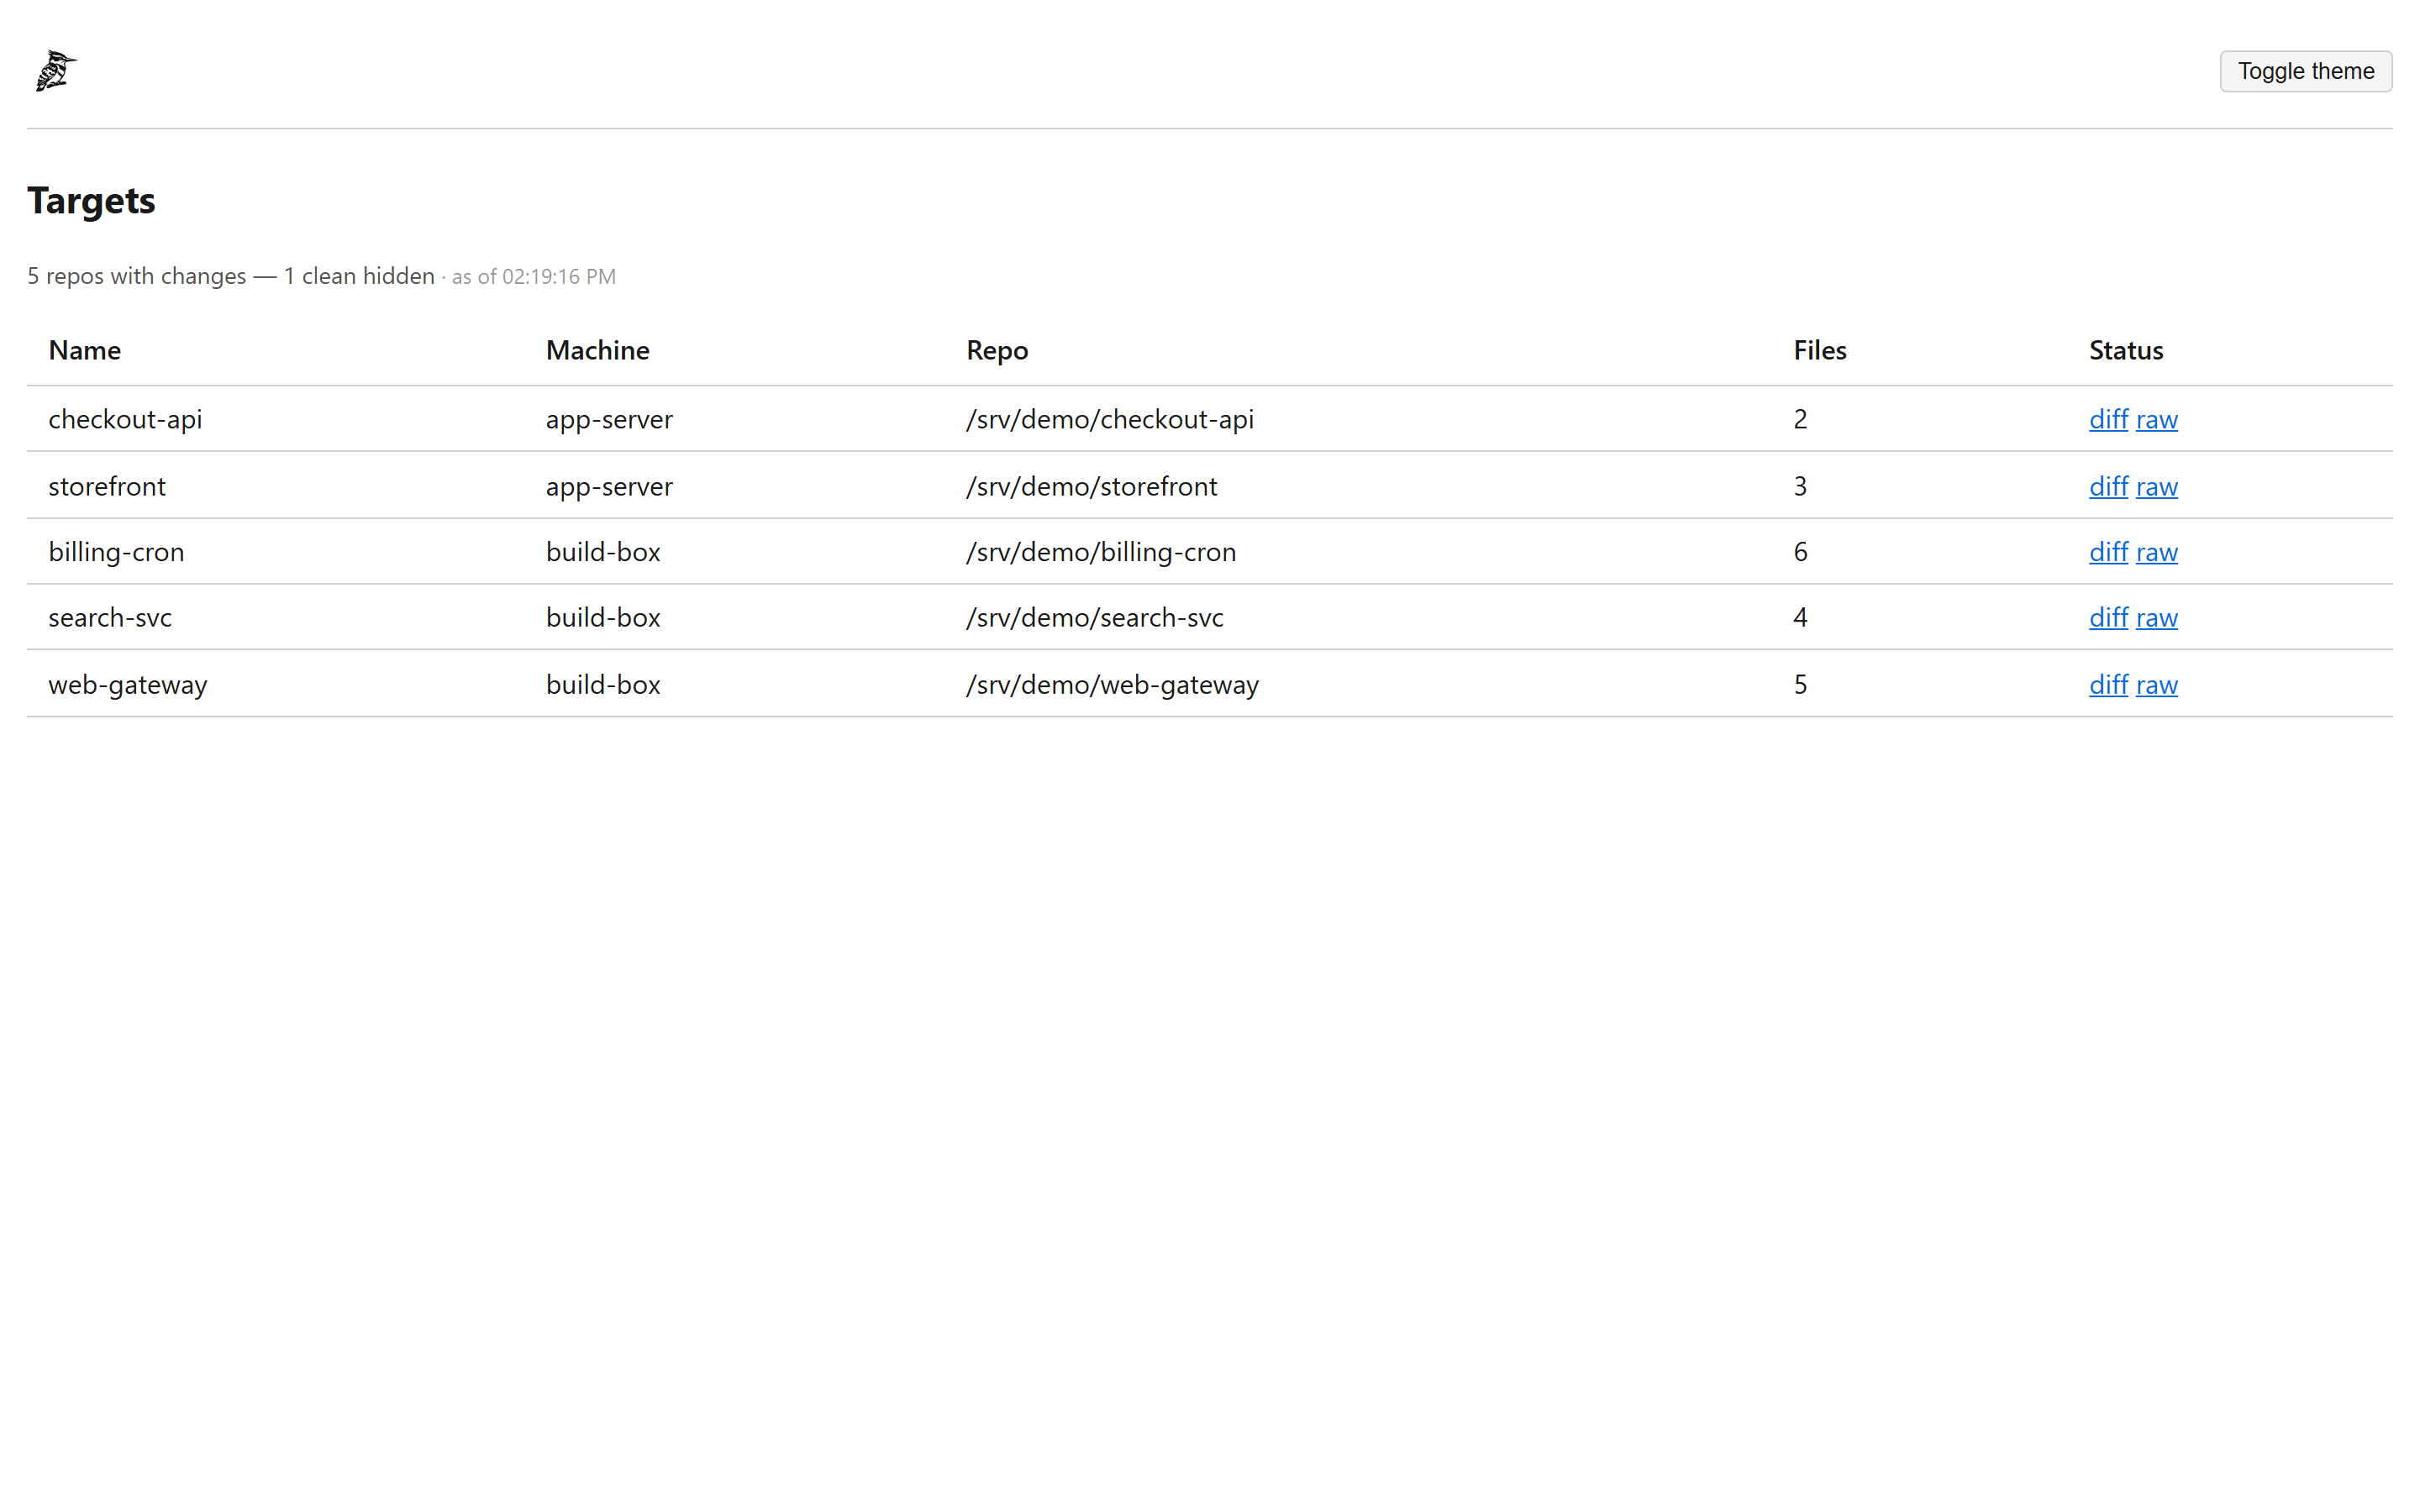Open diff for storefront
The width and height of the screenshot is (2420, 1512).
tap(2108, 486)
